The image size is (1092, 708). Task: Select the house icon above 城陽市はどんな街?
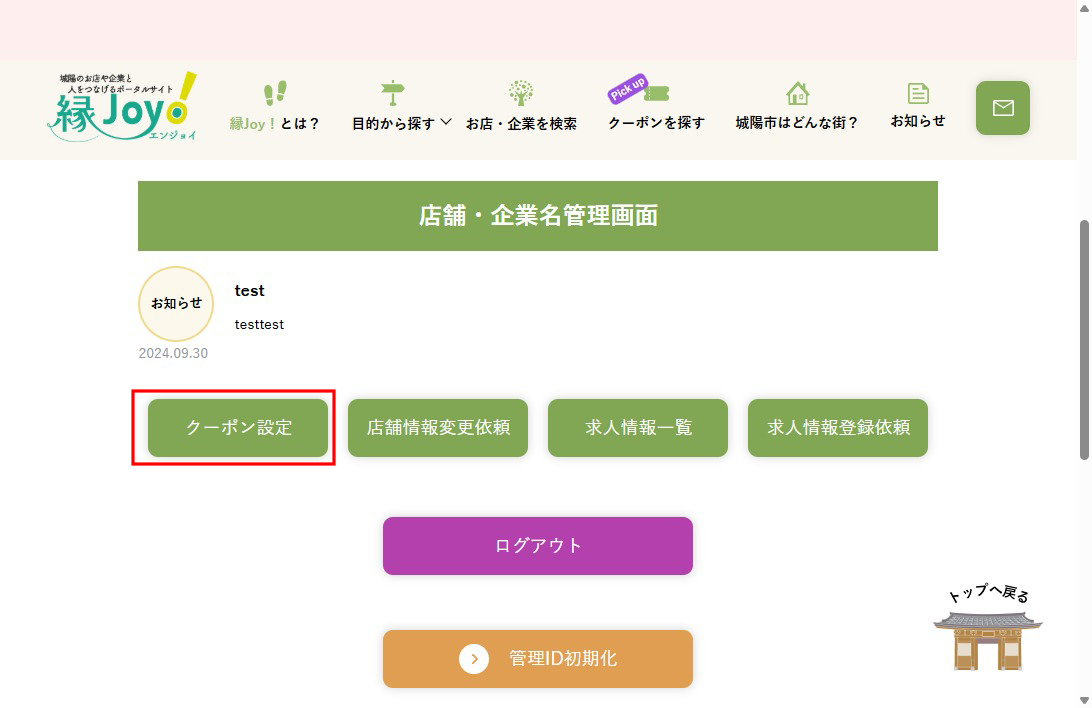[797, 92]
